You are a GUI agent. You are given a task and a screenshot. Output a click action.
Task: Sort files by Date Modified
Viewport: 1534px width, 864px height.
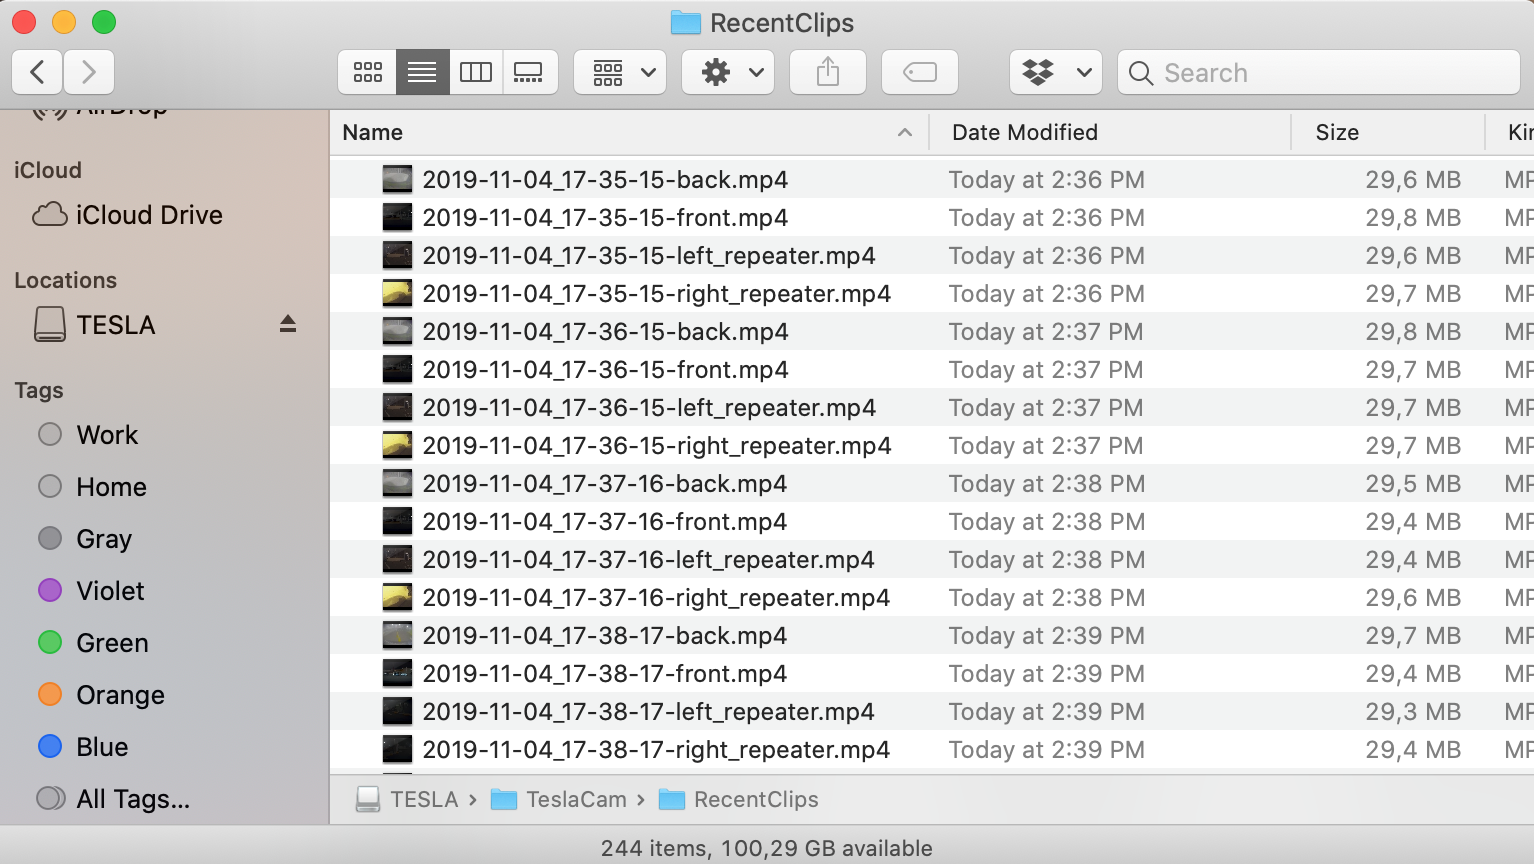[x=1025, y=132]
